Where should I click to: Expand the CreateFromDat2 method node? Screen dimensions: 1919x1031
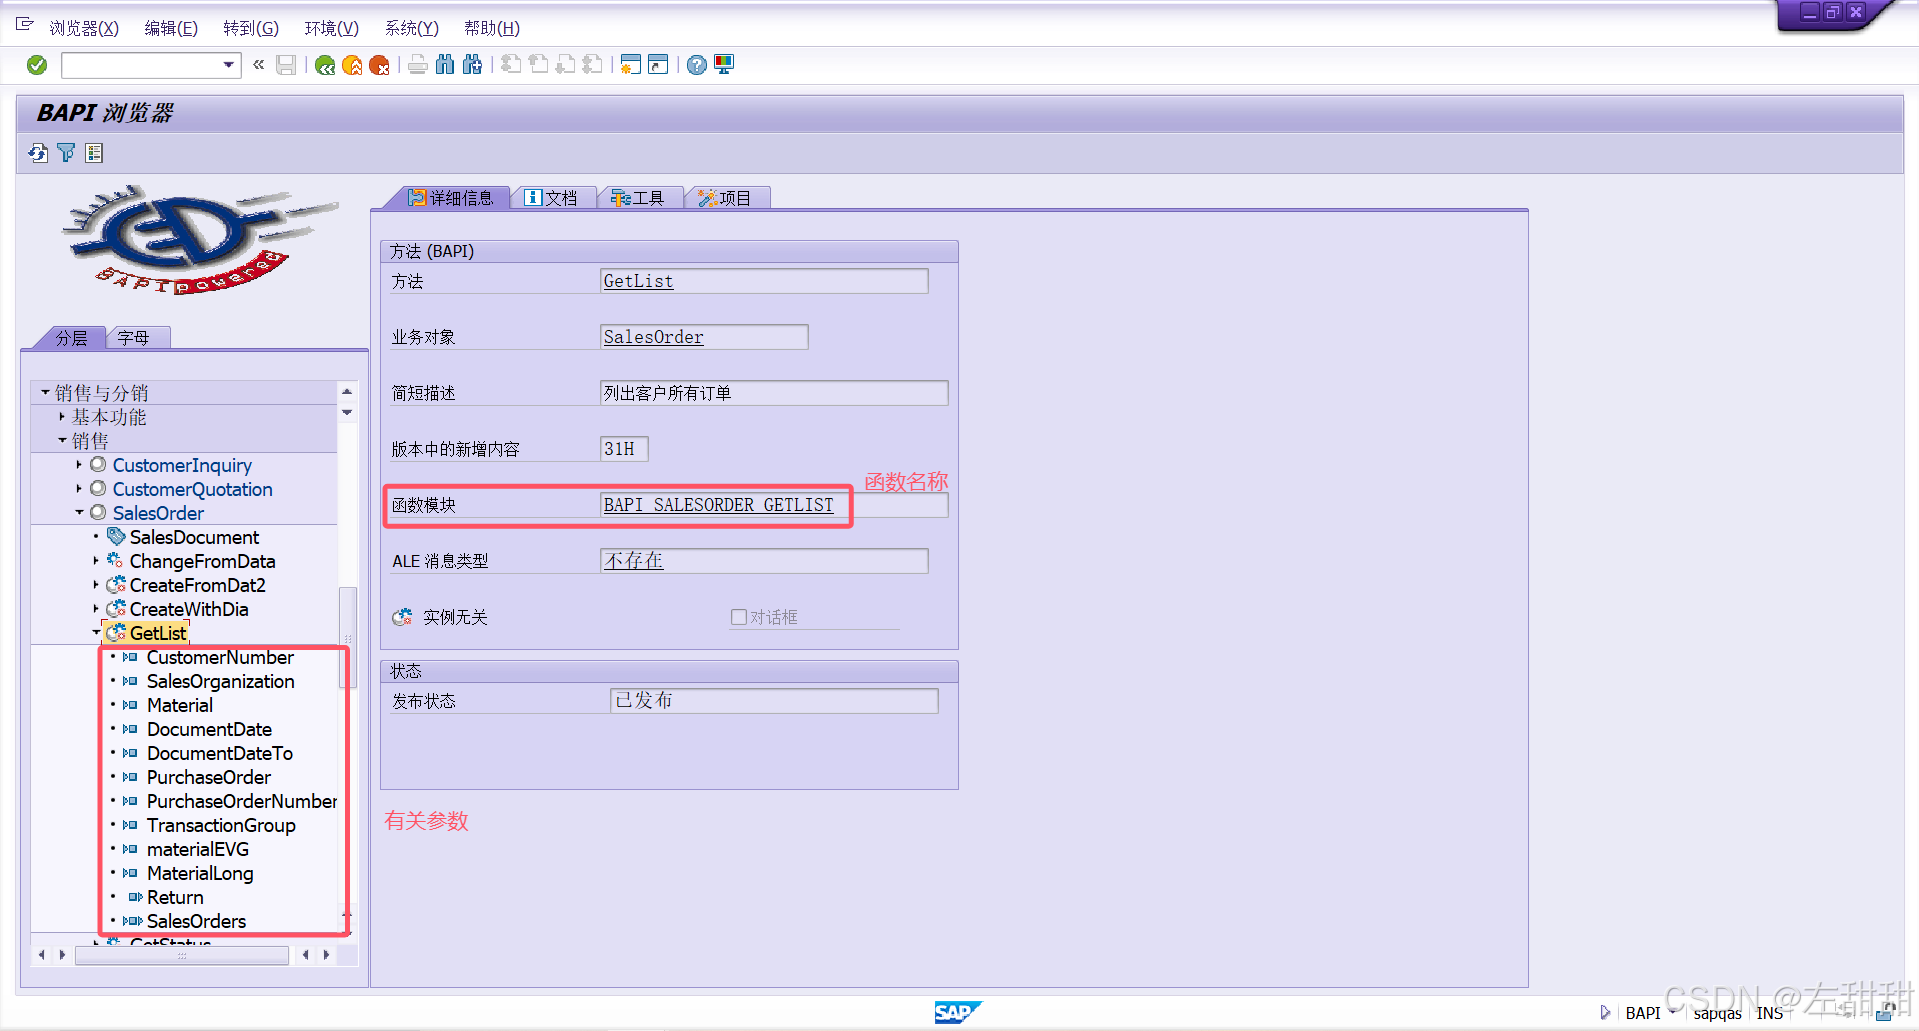point(96,585)
